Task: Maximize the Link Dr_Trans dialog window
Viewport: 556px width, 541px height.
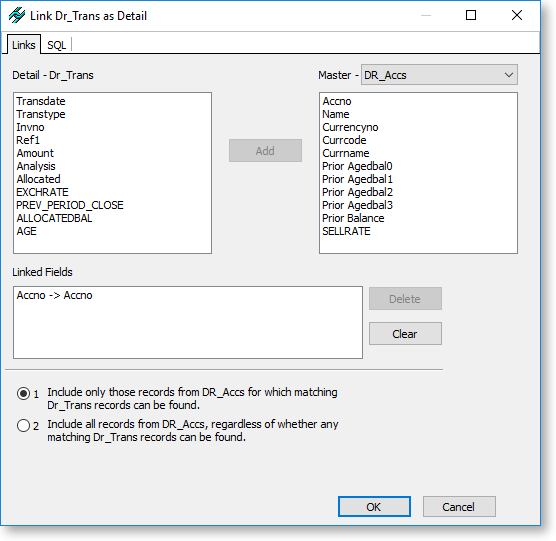Action: [471, 15]
